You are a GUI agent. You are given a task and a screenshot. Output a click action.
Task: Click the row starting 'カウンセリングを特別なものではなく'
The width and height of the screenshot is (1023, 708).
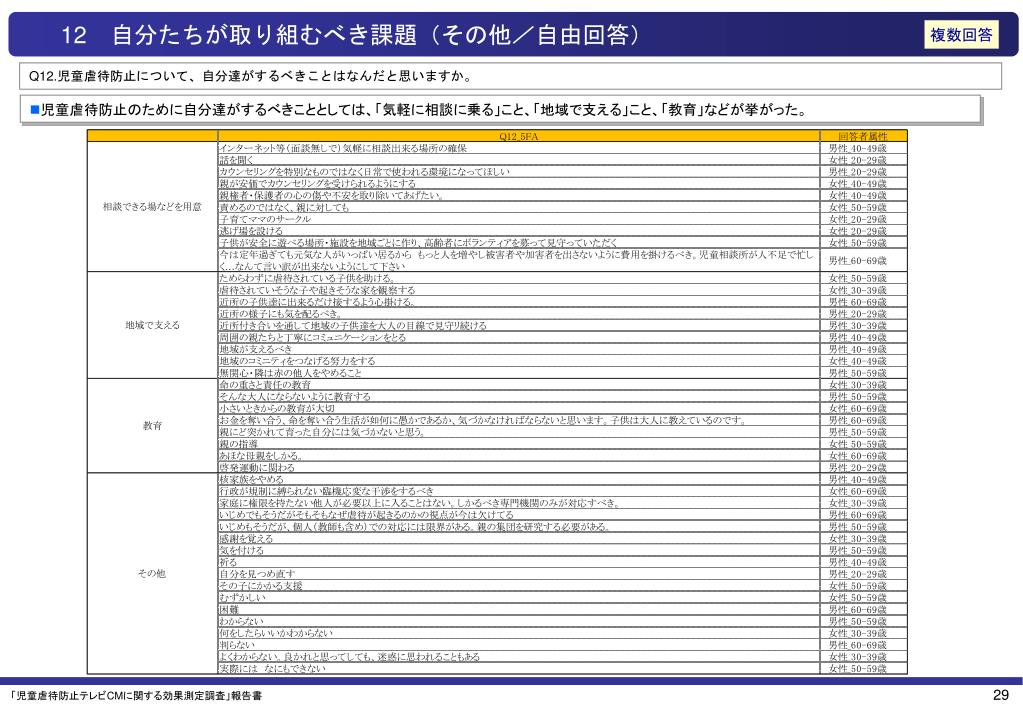tap(519, 172)
